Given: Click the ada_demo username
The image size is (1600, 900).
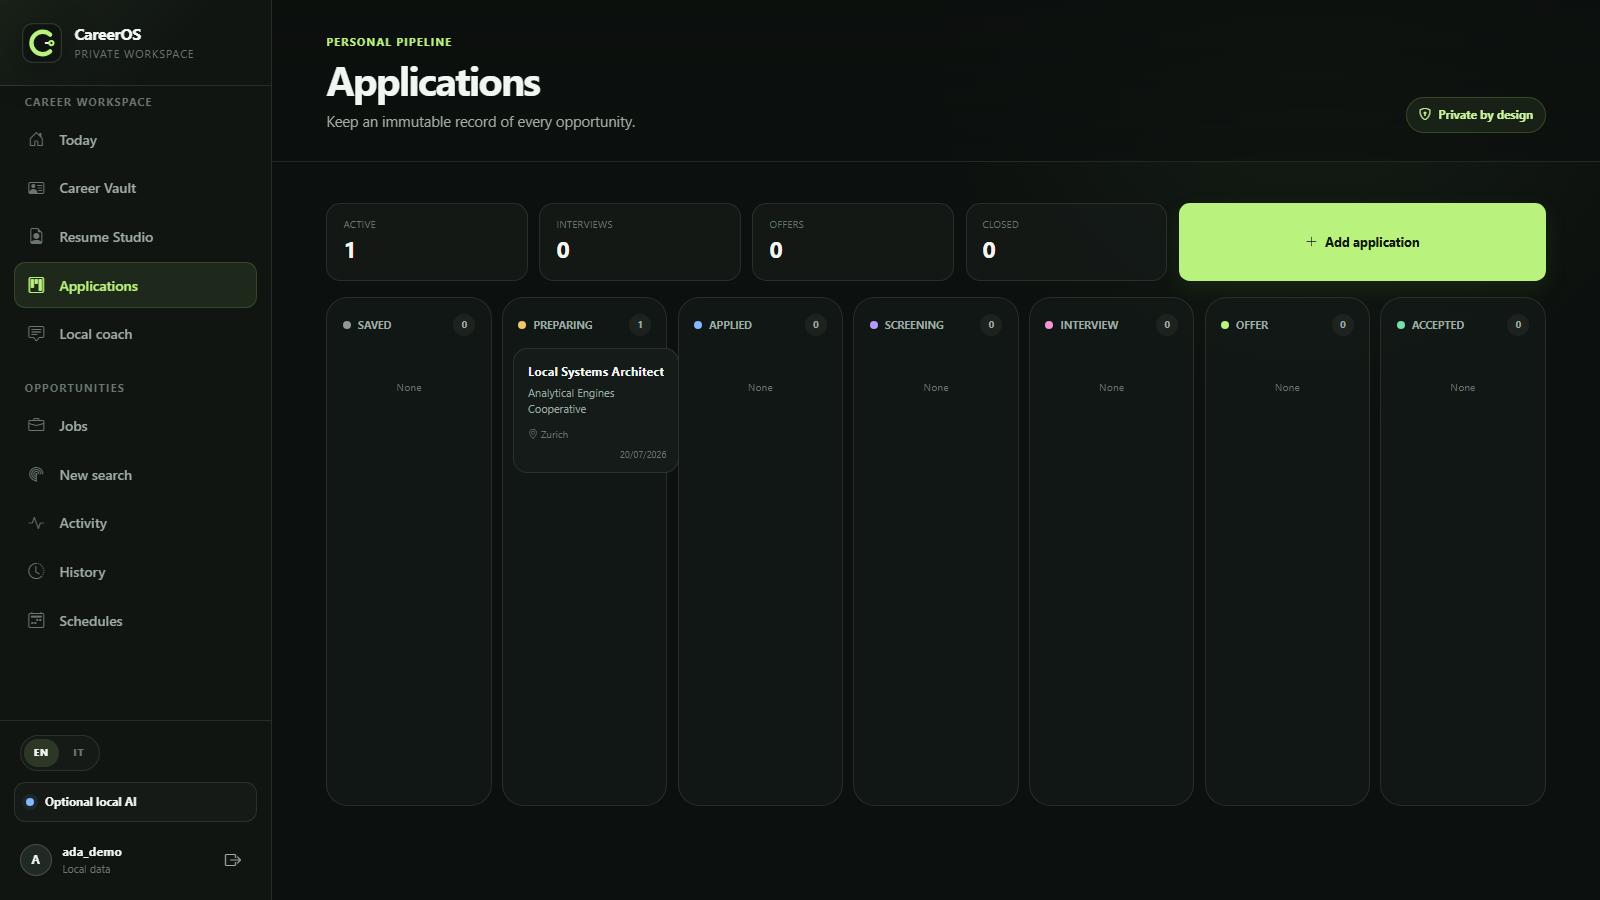Looking at the screenshot, I should [92, 852].
